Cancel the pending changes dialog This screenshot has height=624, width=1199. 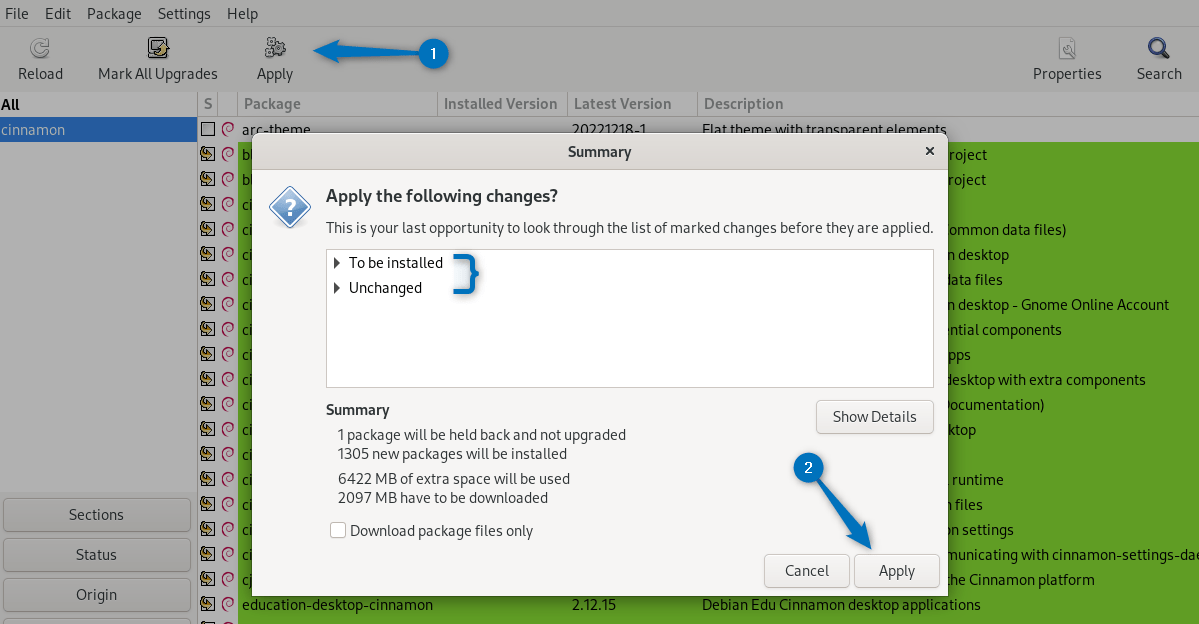click(x=806, y=571)
